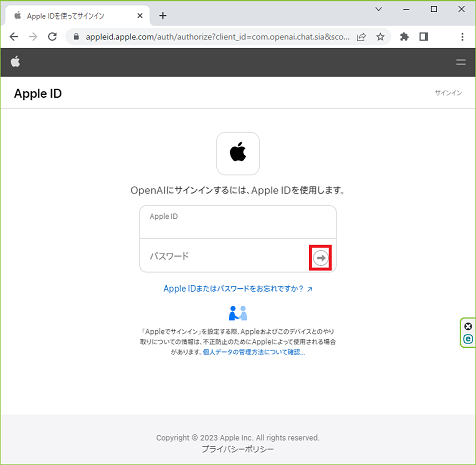
Task: Click the share page icon in address bar
Action: tap(361, 37)
